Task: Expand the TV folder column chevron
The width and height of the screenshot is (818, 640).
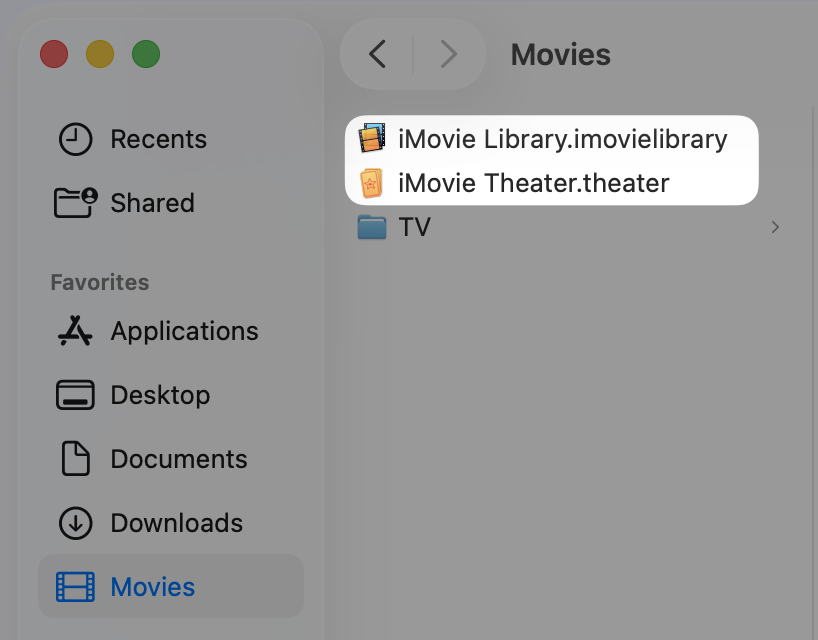Action: pyautogui.click(x=775, y=227)
